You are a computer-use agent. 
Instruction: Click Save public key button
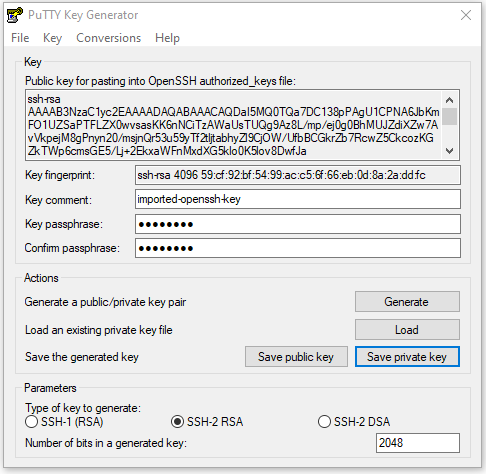[296, 357]
